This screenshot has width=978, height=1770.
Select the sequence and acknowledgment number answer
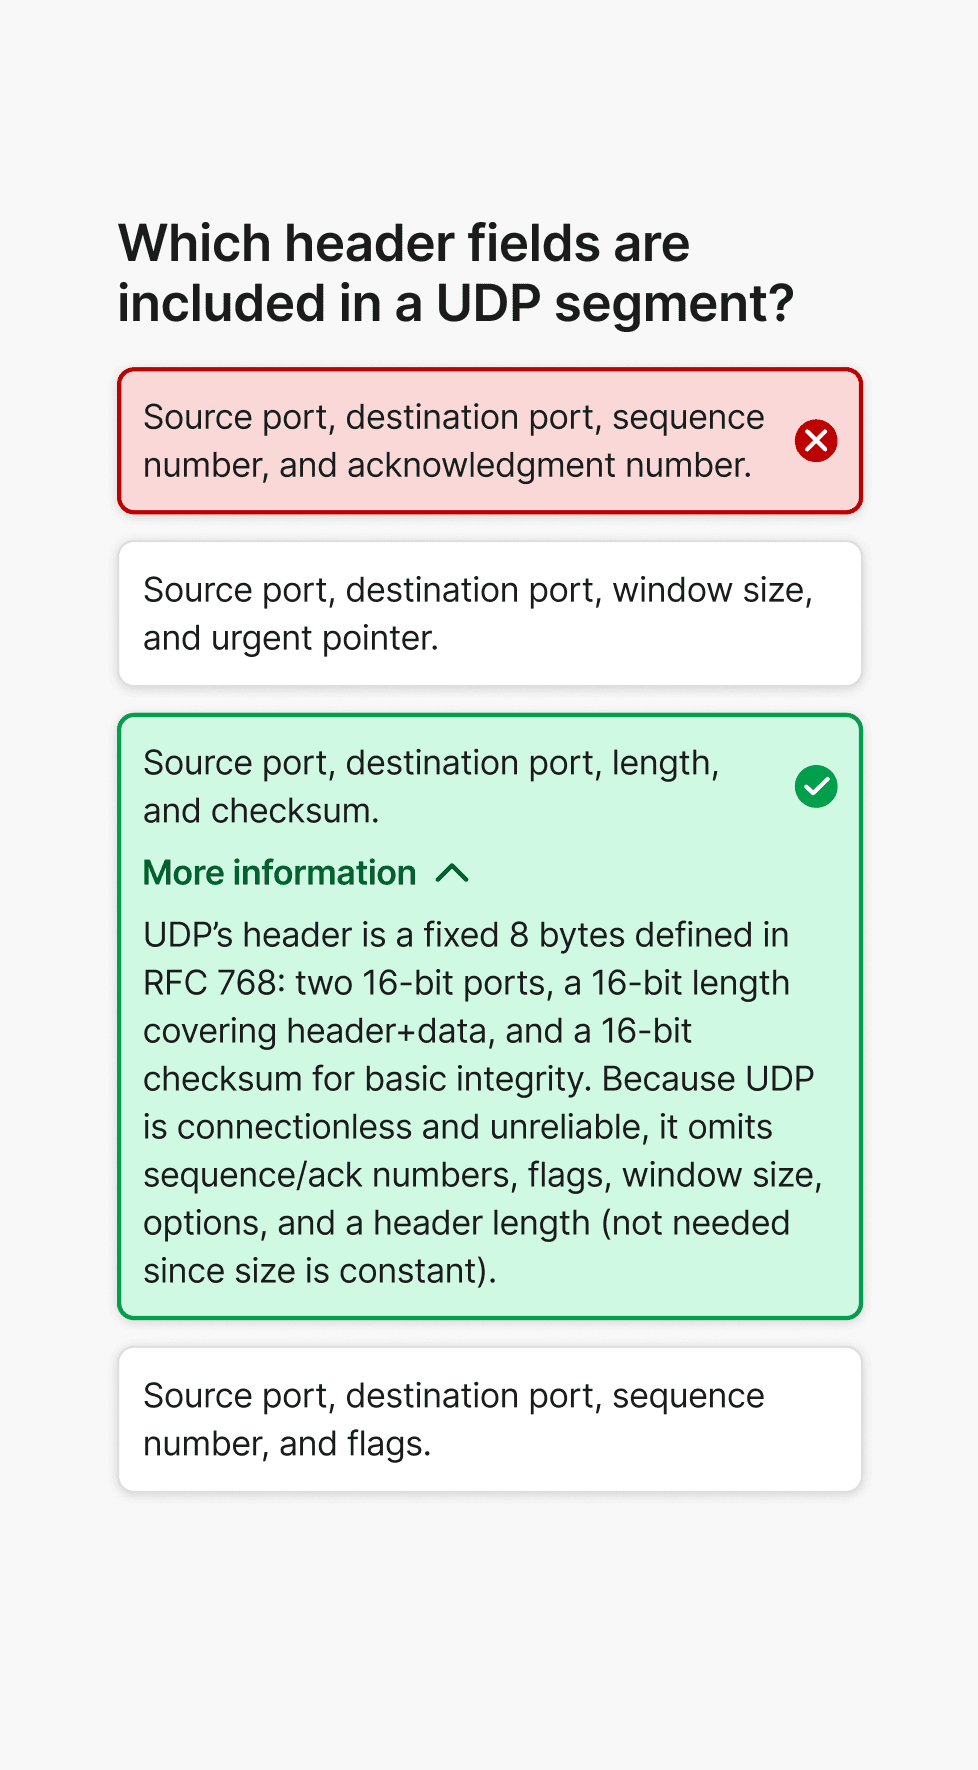pyautogui.click(x=490, y=441)
